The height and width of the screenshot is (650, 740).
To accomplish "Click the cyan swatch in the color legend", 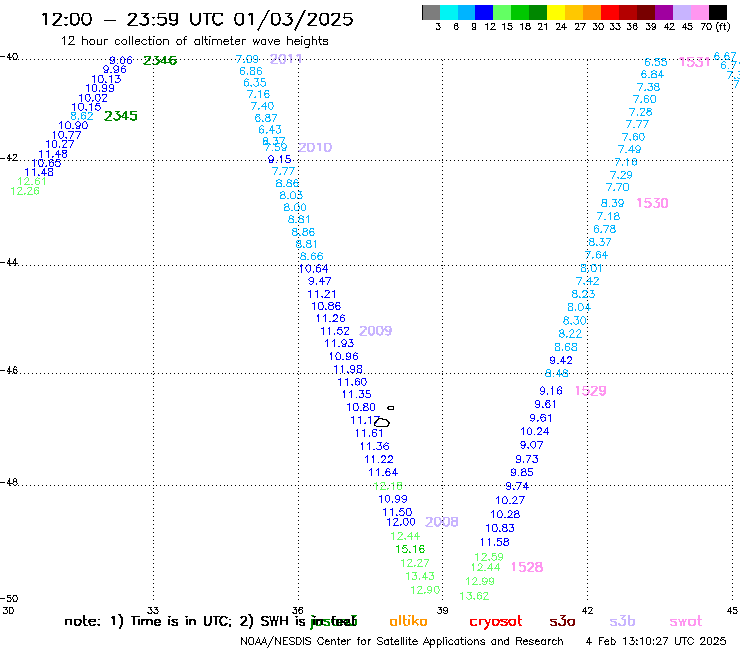I will click(449, 12).
